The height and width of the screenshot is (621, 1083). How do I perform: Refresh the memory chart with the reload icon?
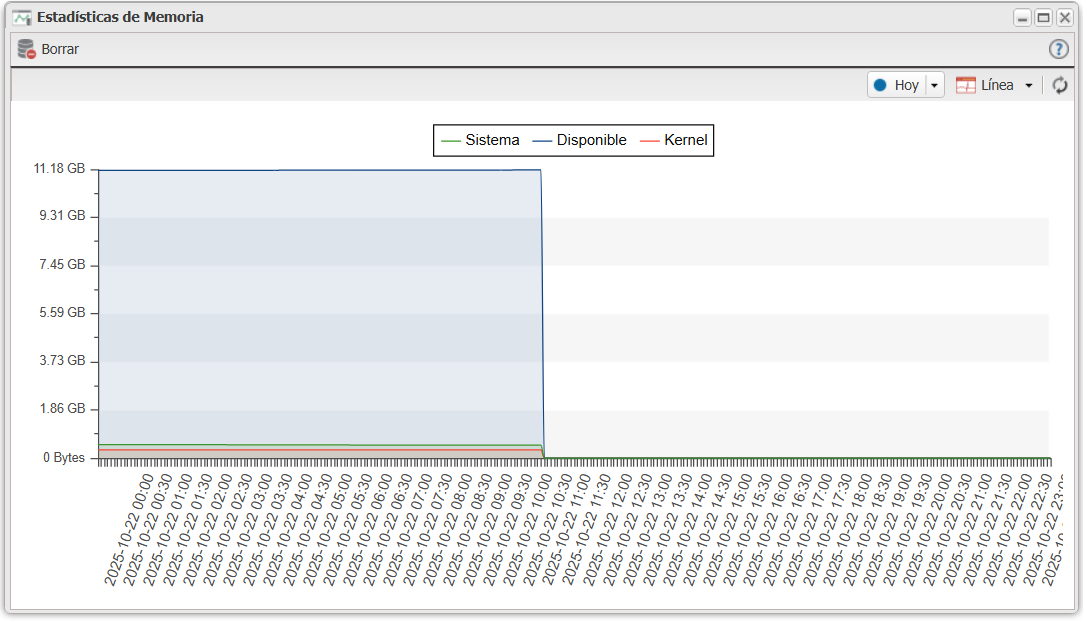click(x=1060, y=86)
